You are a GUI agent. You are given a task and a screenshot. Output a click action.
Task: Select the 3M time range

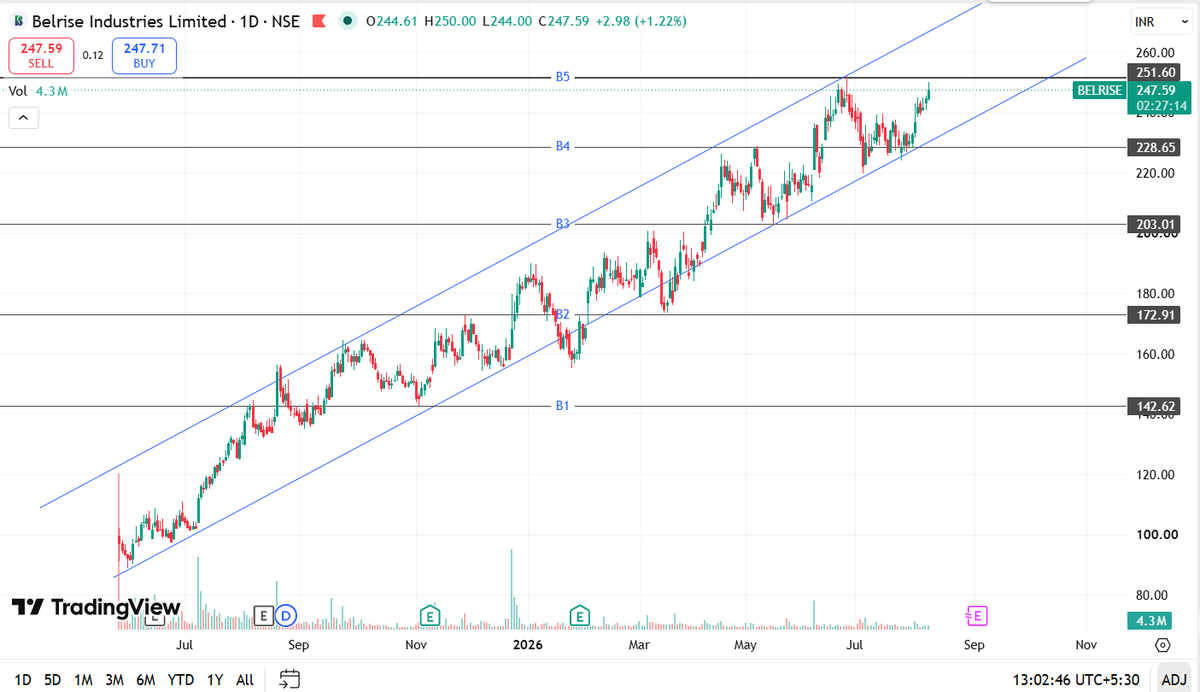coord(115,680)
